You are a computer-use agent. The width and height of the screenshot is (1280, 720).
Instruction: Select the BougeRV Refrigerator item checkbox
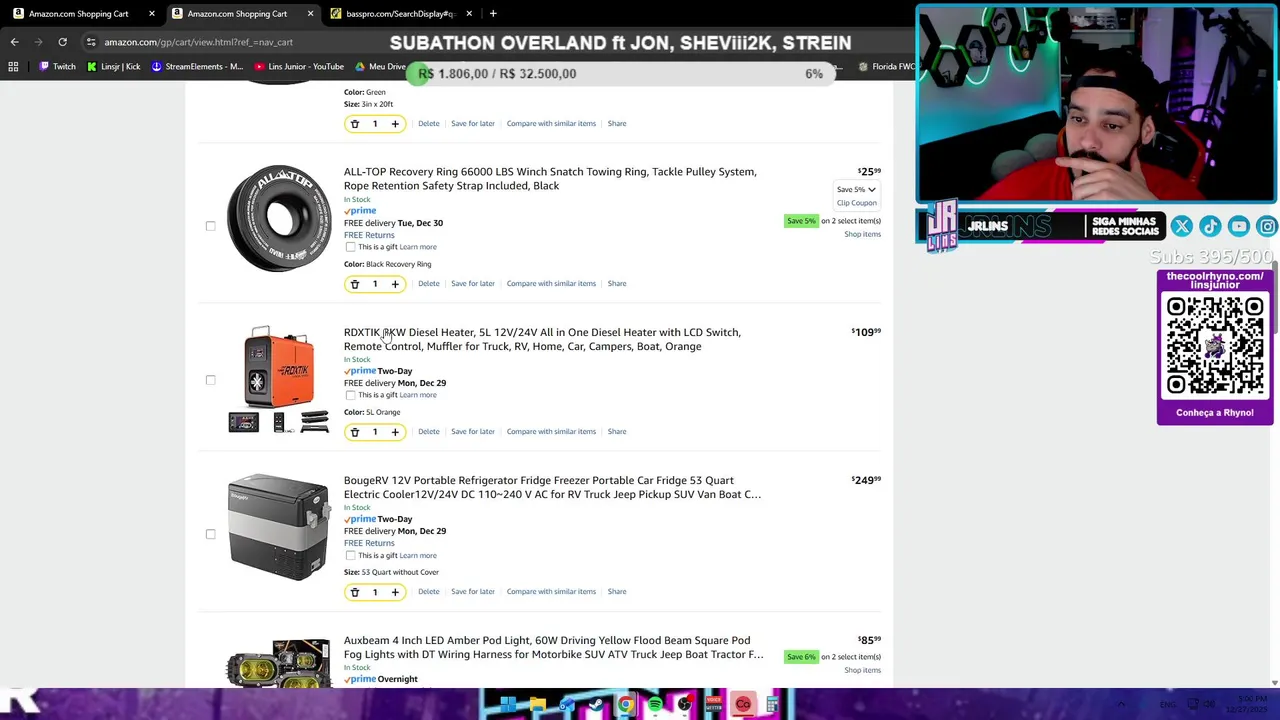[210, 534]
